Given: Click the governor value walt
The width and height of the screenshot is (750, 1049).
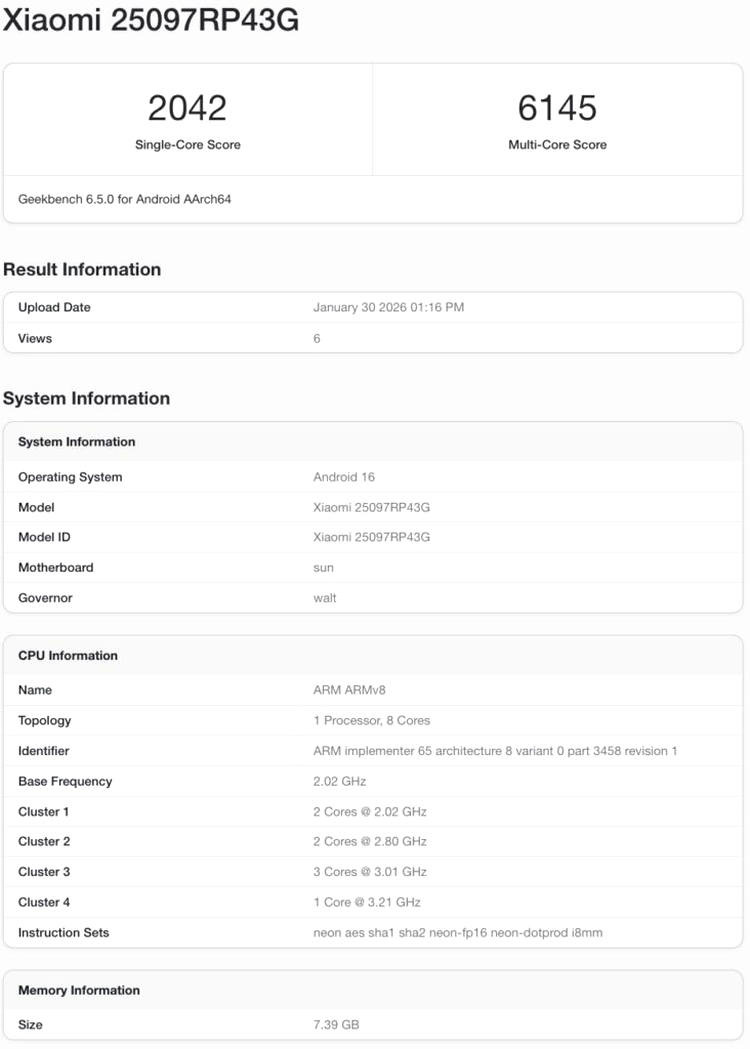Looking at the screenshot, I should click(x=324, y=598).
